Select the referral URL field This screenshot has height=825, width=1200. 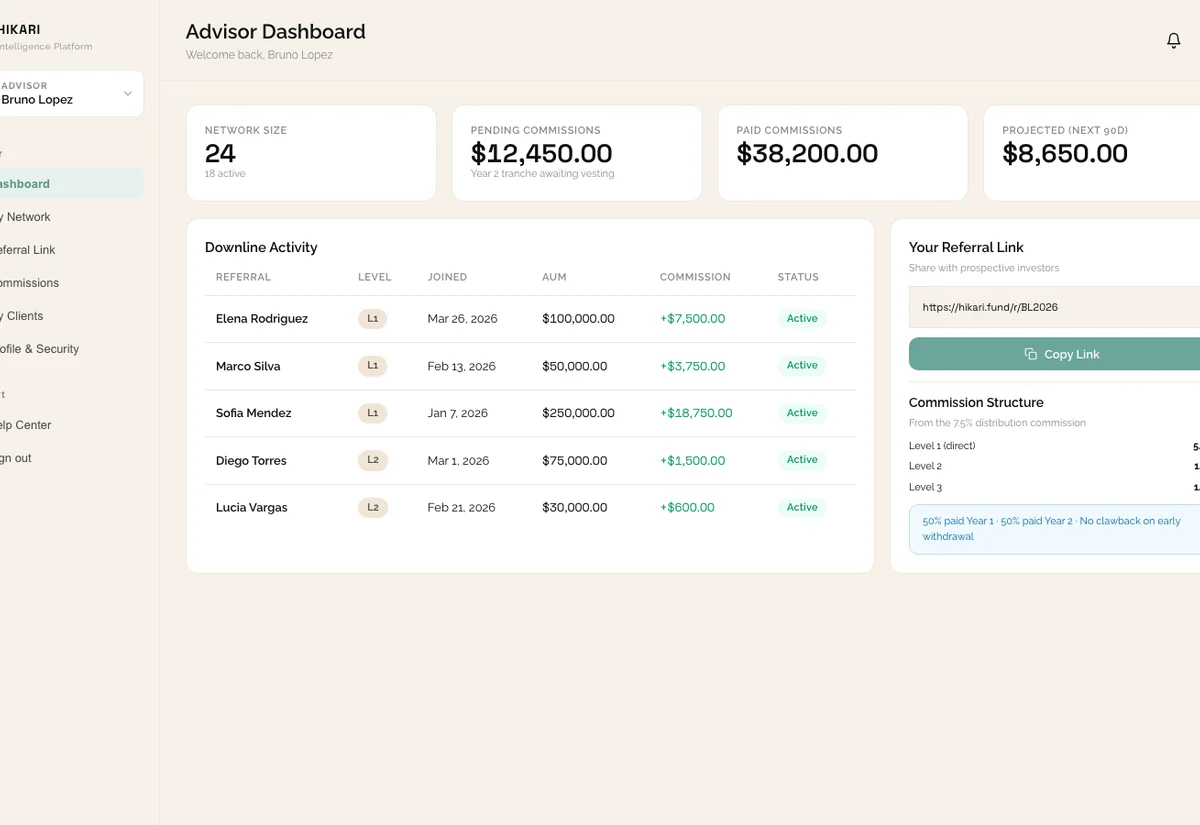click(1054, 307)
